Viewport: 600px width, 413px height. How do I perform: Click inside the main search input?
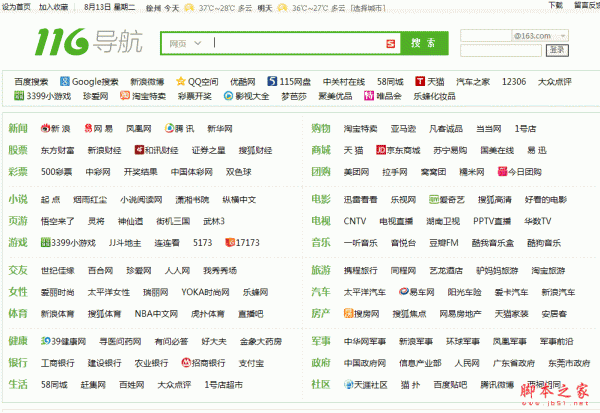tap(297, 43)
